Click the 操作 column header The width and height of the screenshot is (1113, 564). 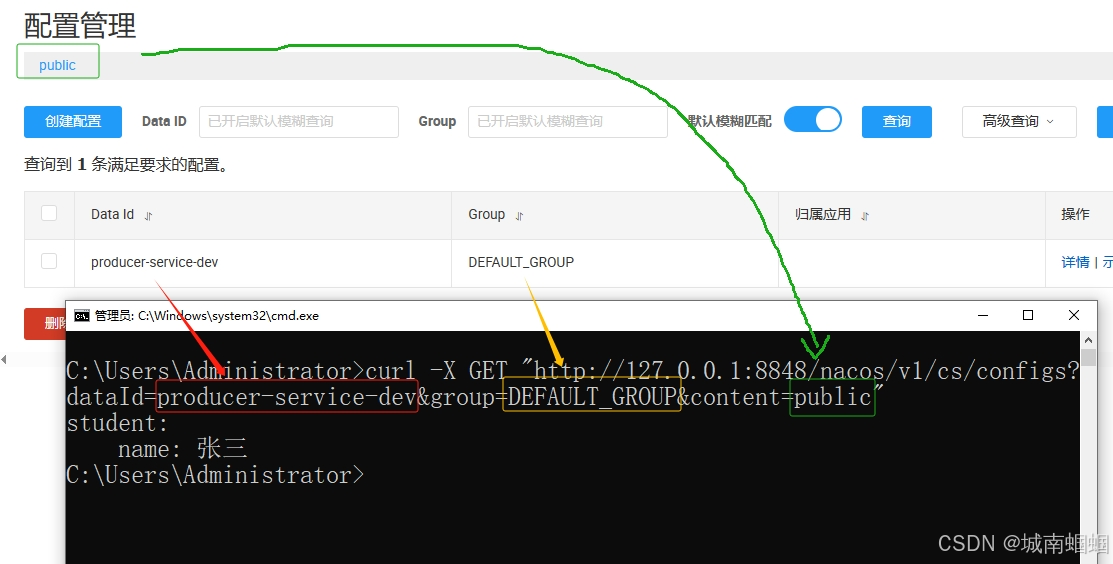point(1075,214)
